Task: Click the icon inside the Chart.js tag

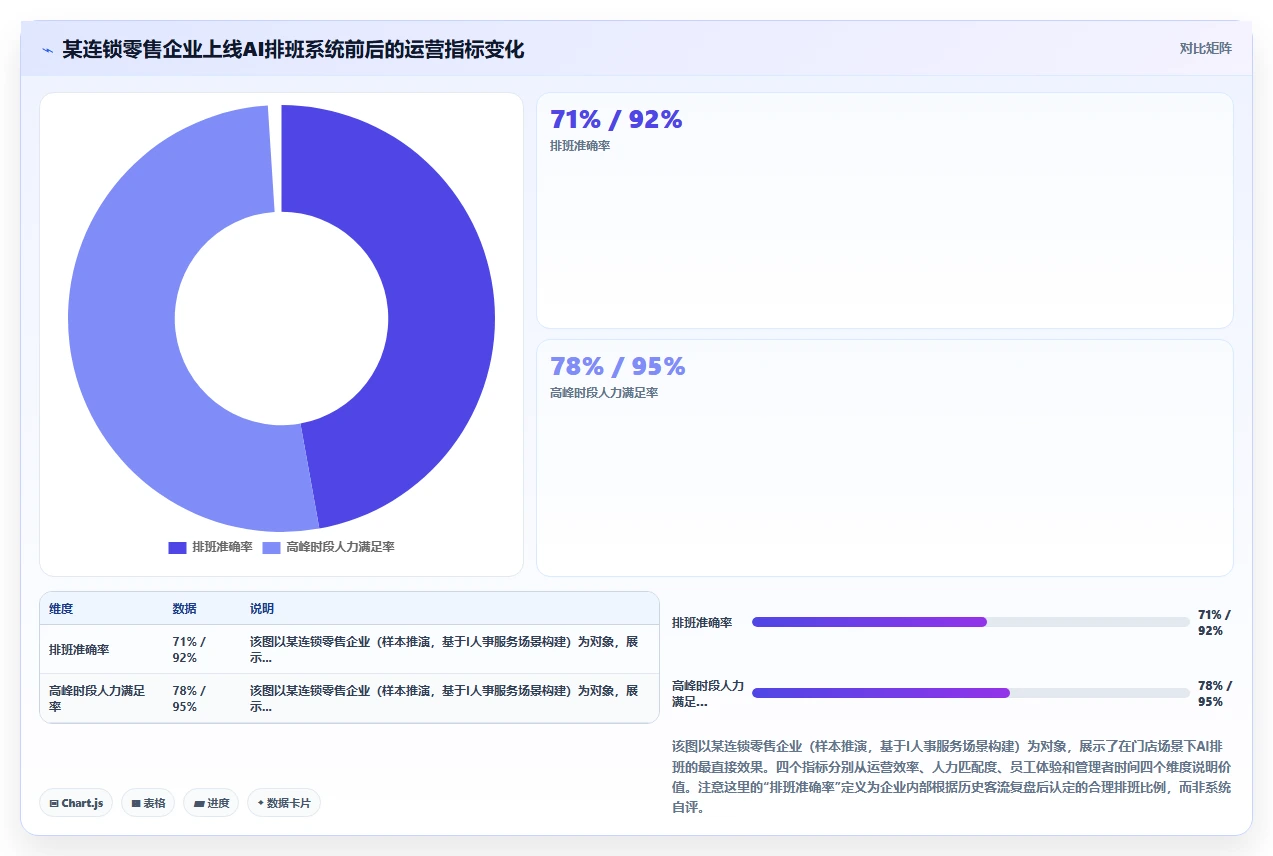Action: pos(54,803)
